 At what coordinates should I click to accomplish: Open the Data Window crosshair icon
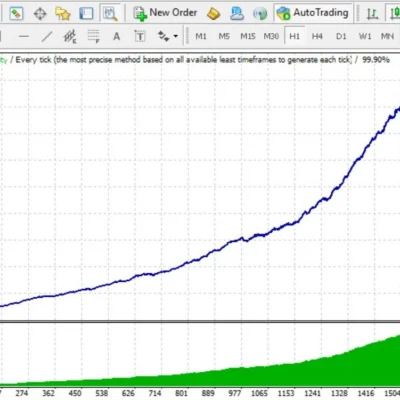point(40,14)
